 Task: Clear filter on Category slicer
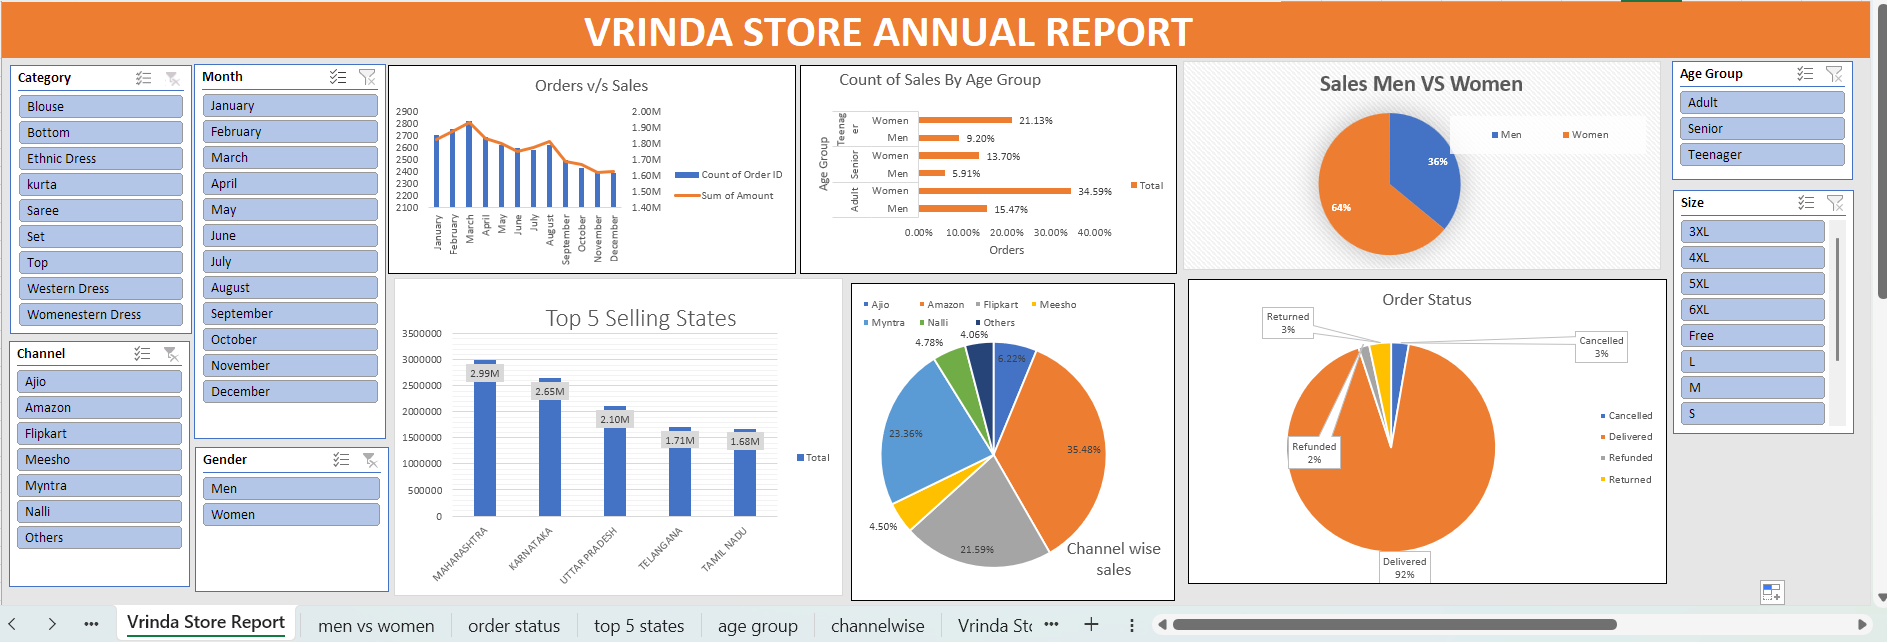172,78
